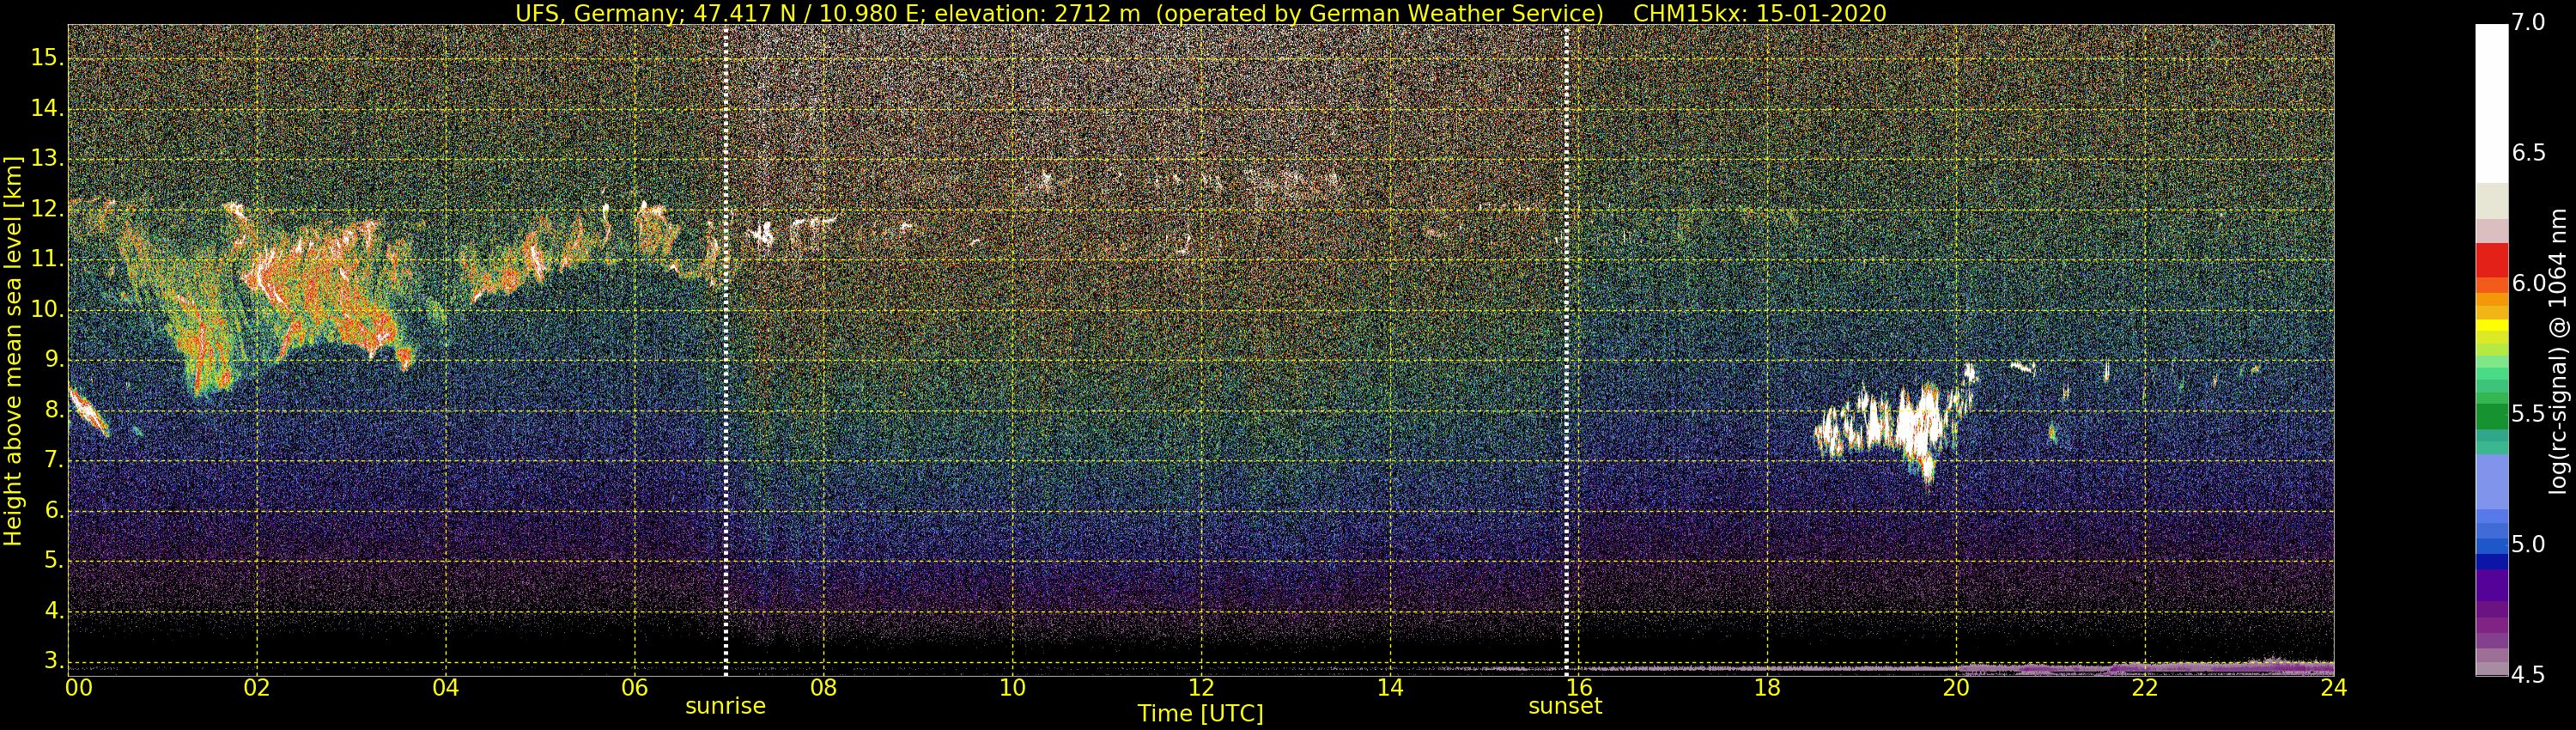Click the 'sunrise' label below the axis
Viewport: 2576px width, 730px height.
pyautogui.click(x=725, y=706)
